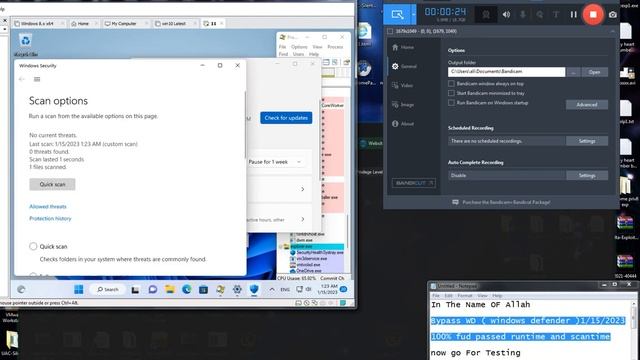Screen dimensions: 640x360
Task: Open Windows Security shield on VM taskbar
Action: 254,289
